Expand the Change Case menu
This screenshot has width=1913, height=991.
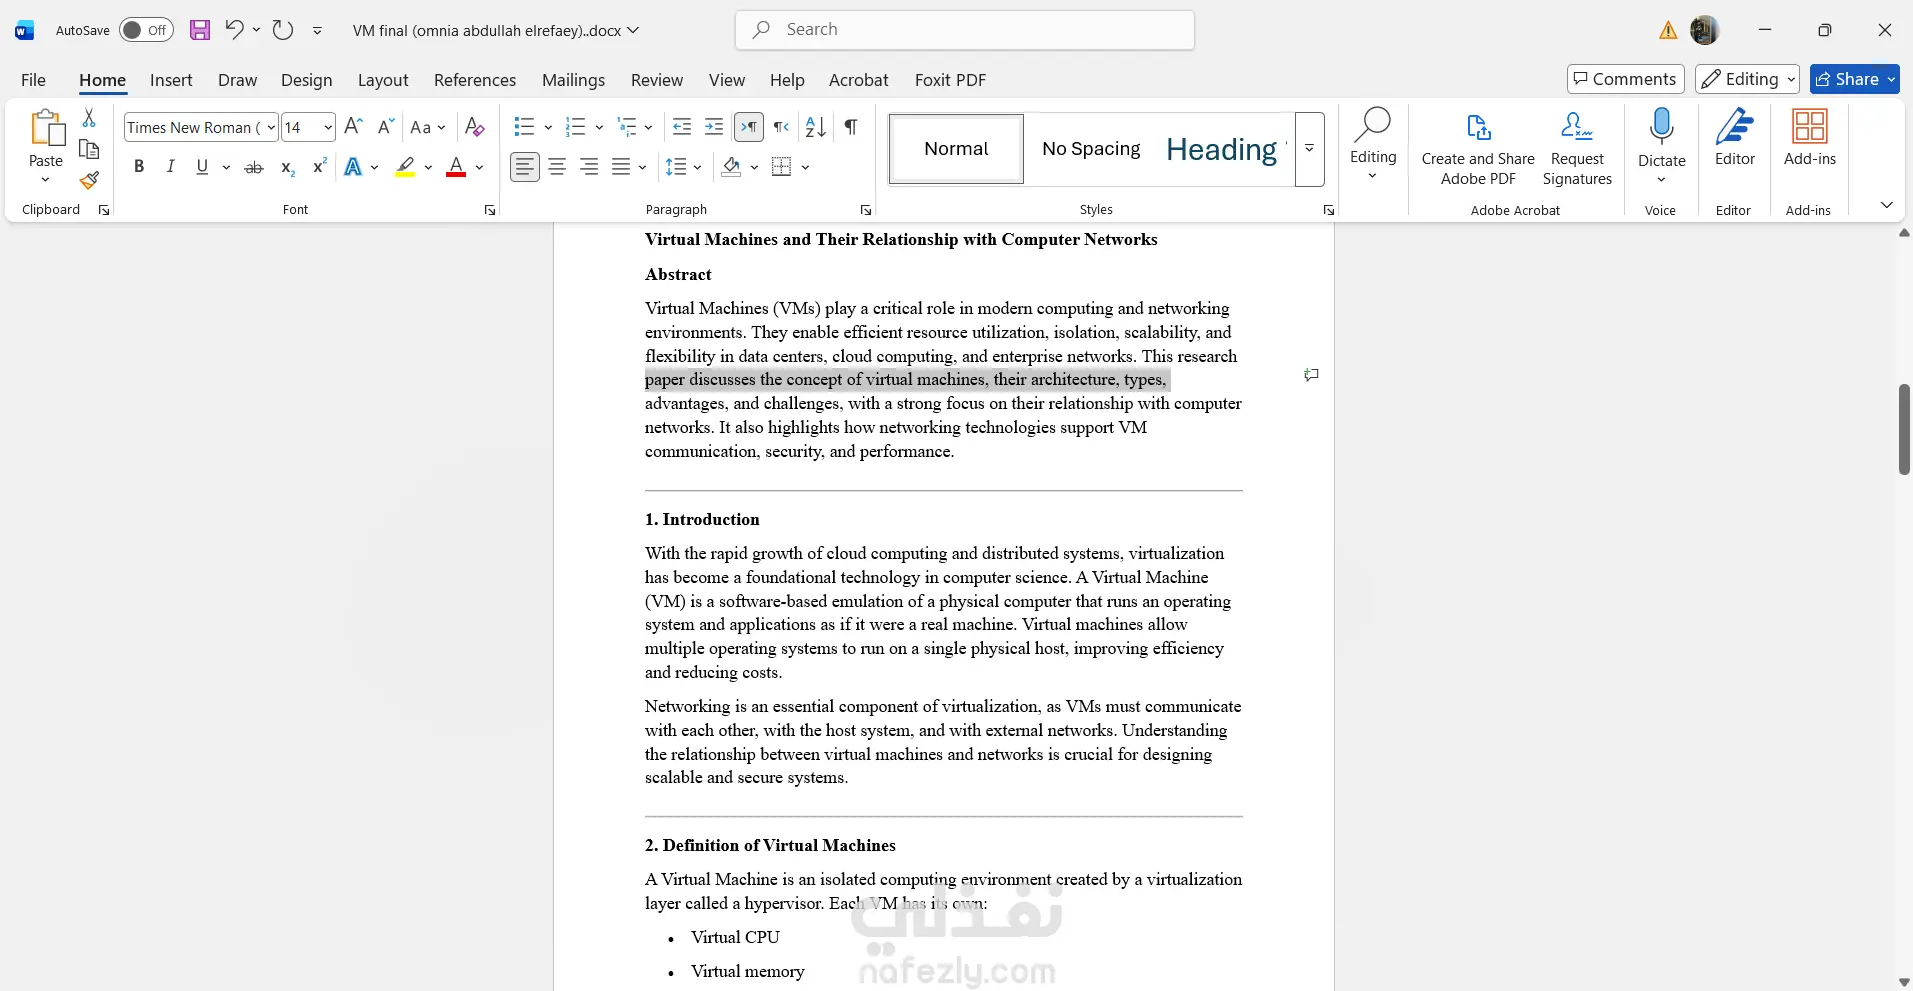coord(428,127)
